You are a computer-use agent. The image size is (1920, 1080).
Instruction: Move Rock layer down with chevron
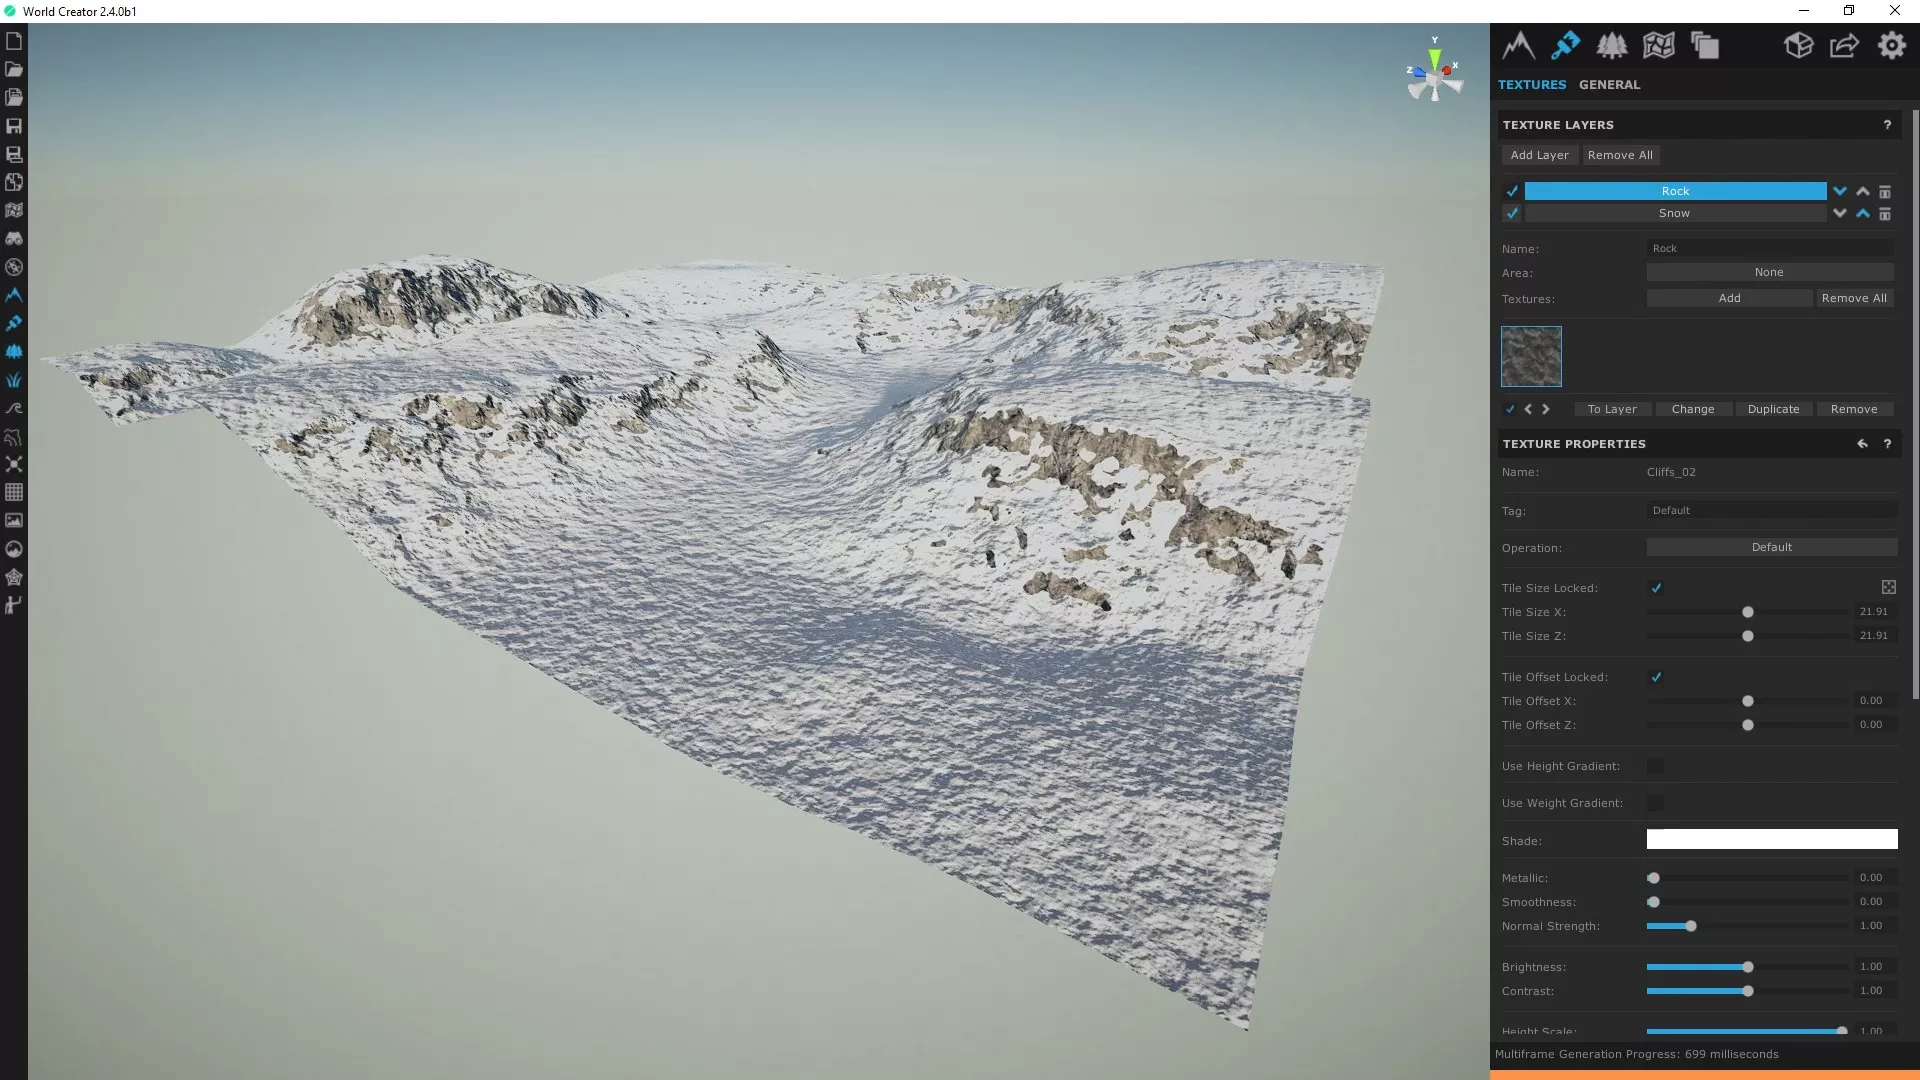(x=1839, y=191)
